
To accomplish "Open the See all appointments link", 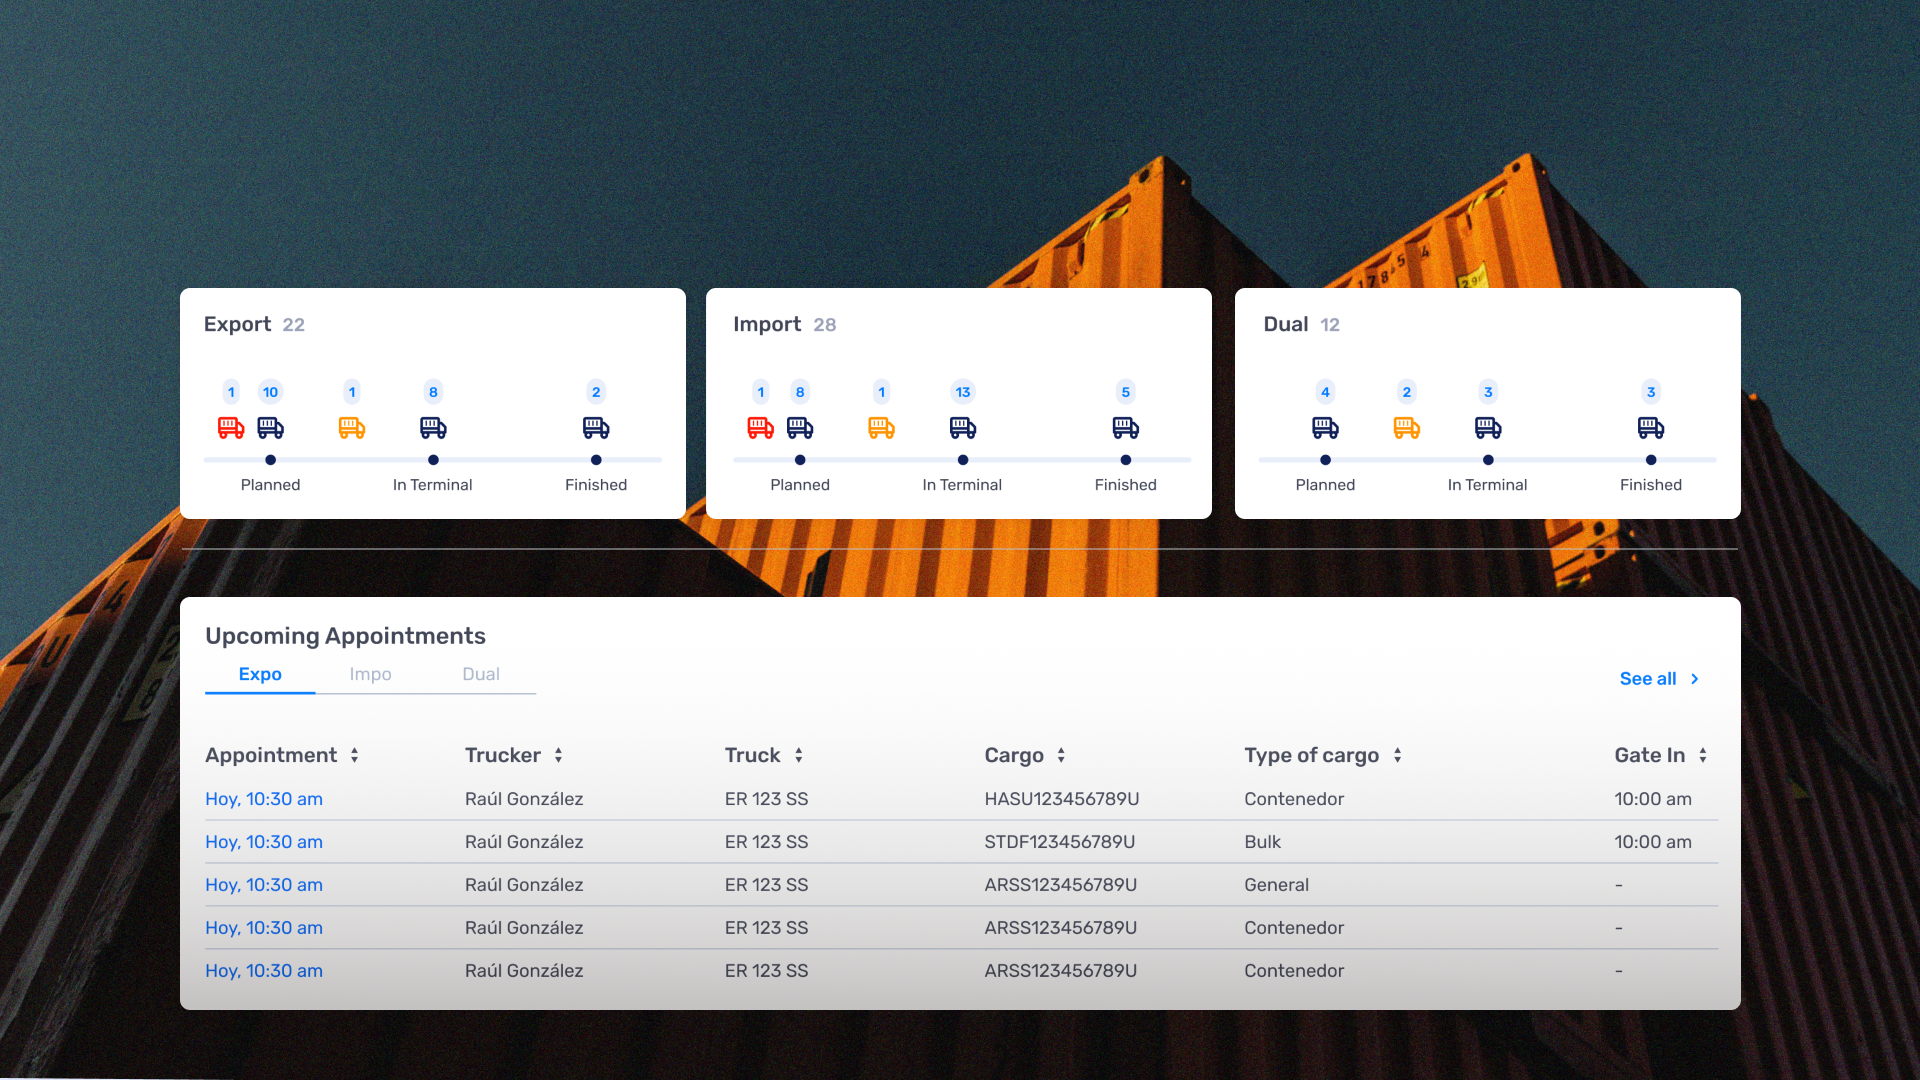I will click(1659, 679).
